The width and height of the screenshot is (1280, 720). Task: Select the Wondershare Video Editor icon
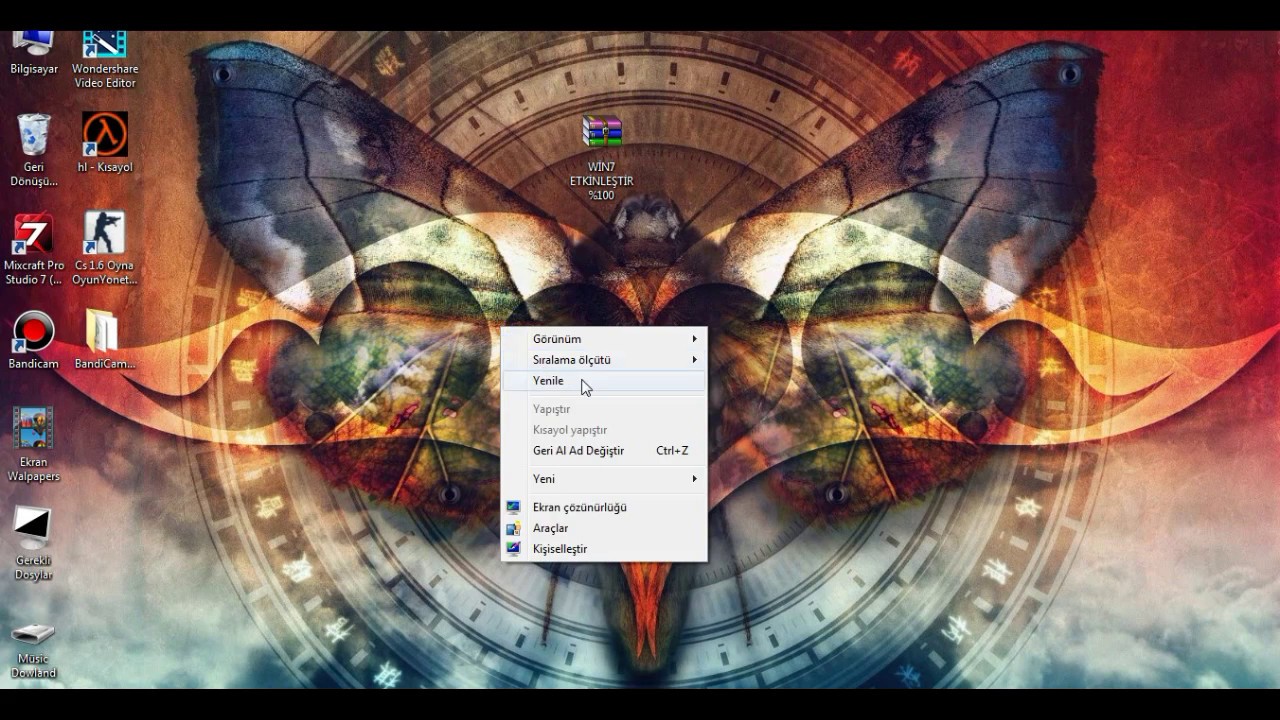[105, 45]
